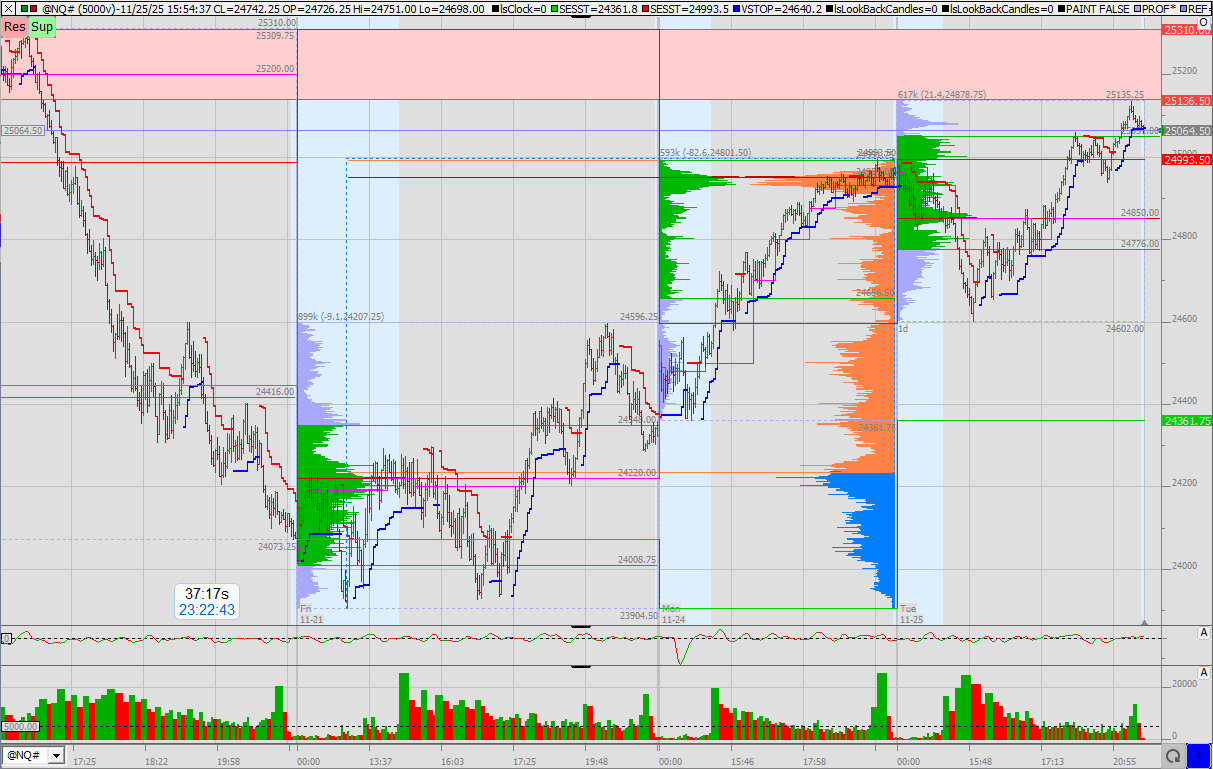1213x769 pixels.
Task: Select the second lsLookBackCandles=0 label
Action: click(999, 8)
